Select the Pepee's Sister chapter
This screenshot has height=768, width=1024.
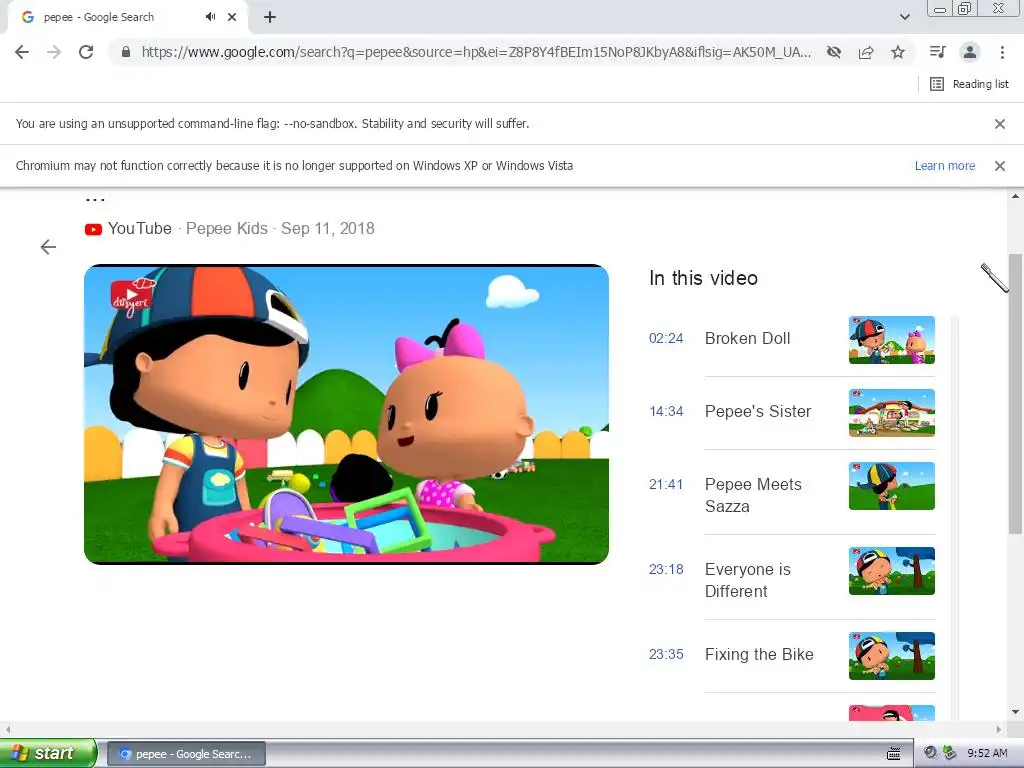point(758,411)
